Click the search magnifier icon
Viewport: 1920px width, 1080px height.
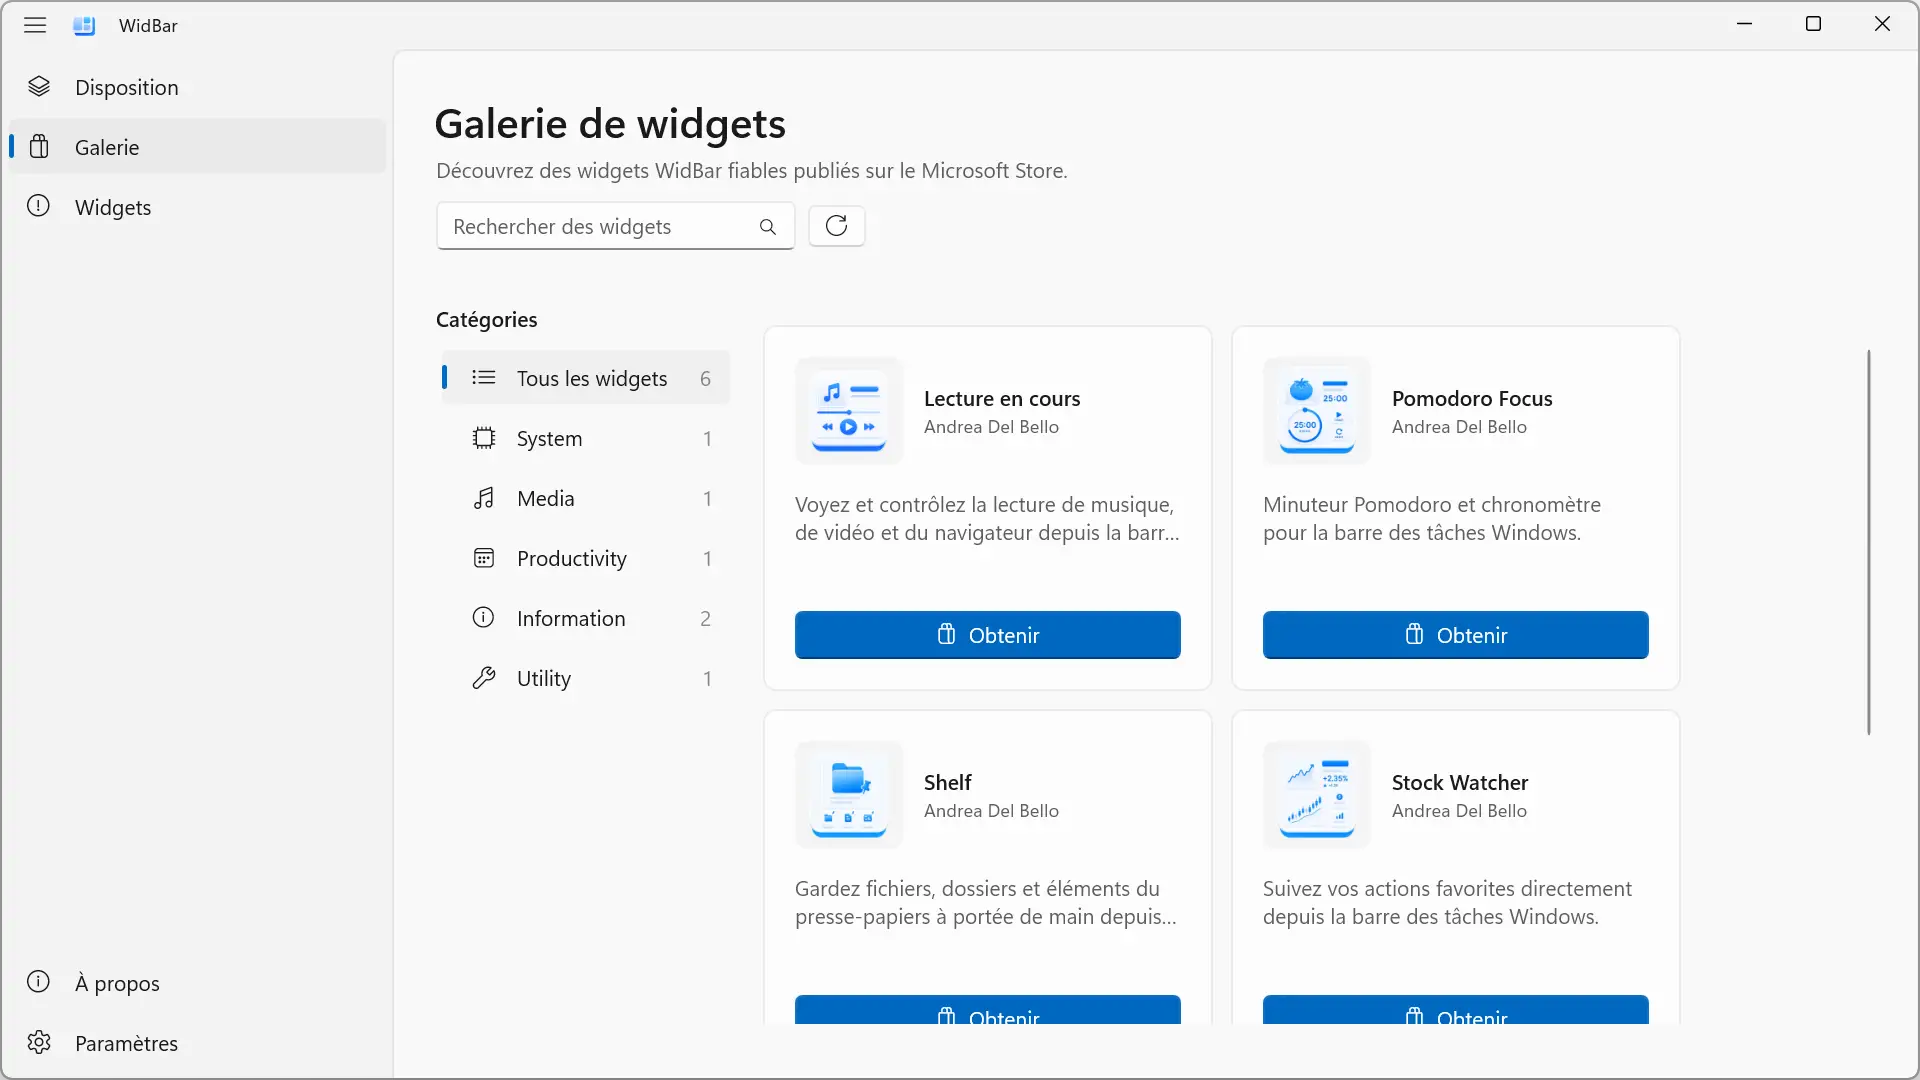click(767, 227)
